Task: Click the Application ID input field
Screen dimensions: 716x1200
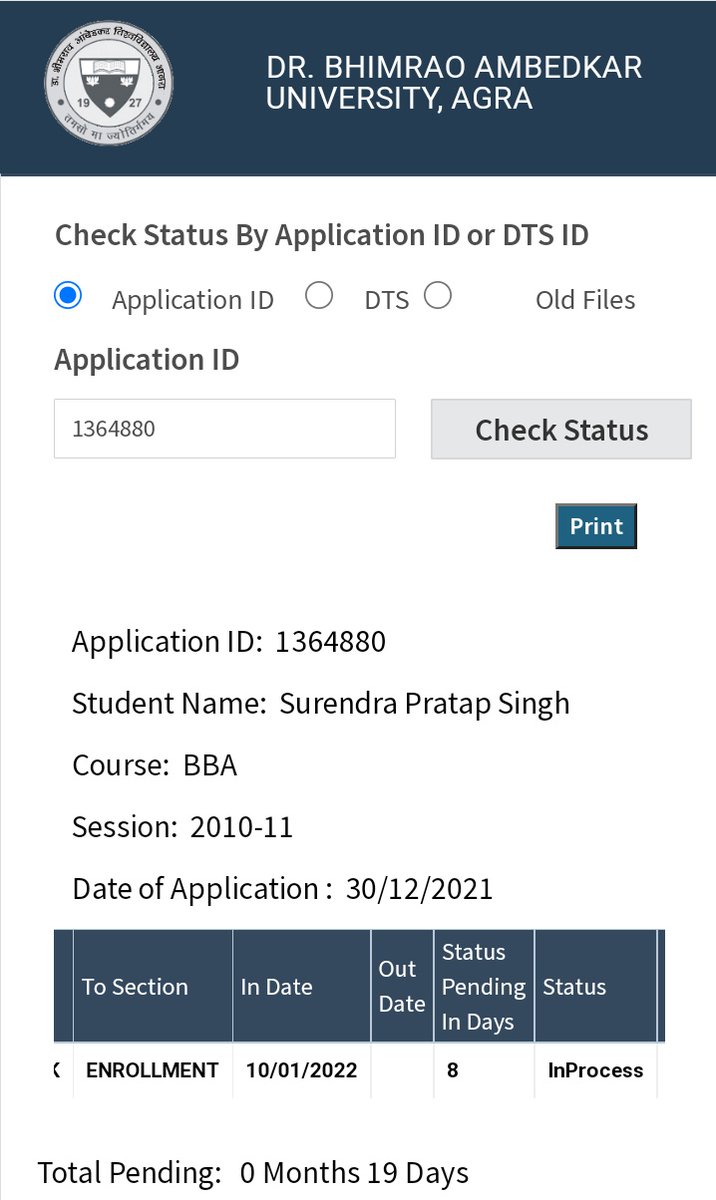Action: point(225,429)
